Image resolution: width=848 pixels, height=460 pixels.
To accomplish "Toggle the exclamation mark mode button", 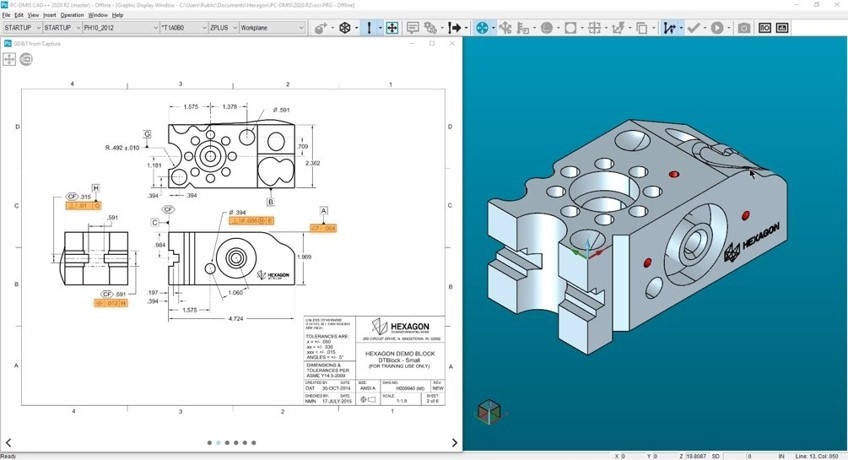I will click(x=369, y=28).
